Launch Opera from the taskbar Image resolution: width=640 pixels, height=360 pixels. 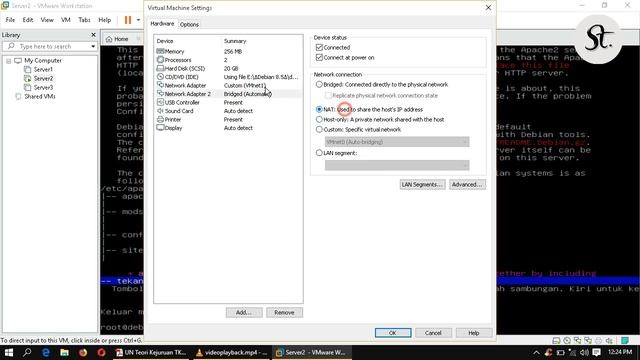pyautogui.click(x=102, y=352)
